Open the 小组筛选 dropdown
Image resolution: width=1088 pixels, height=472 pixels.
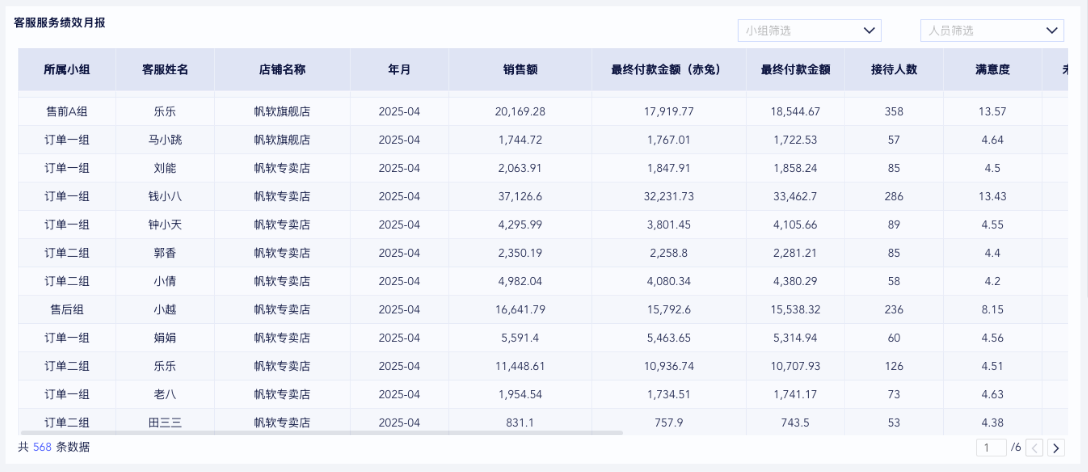point(810,31)
